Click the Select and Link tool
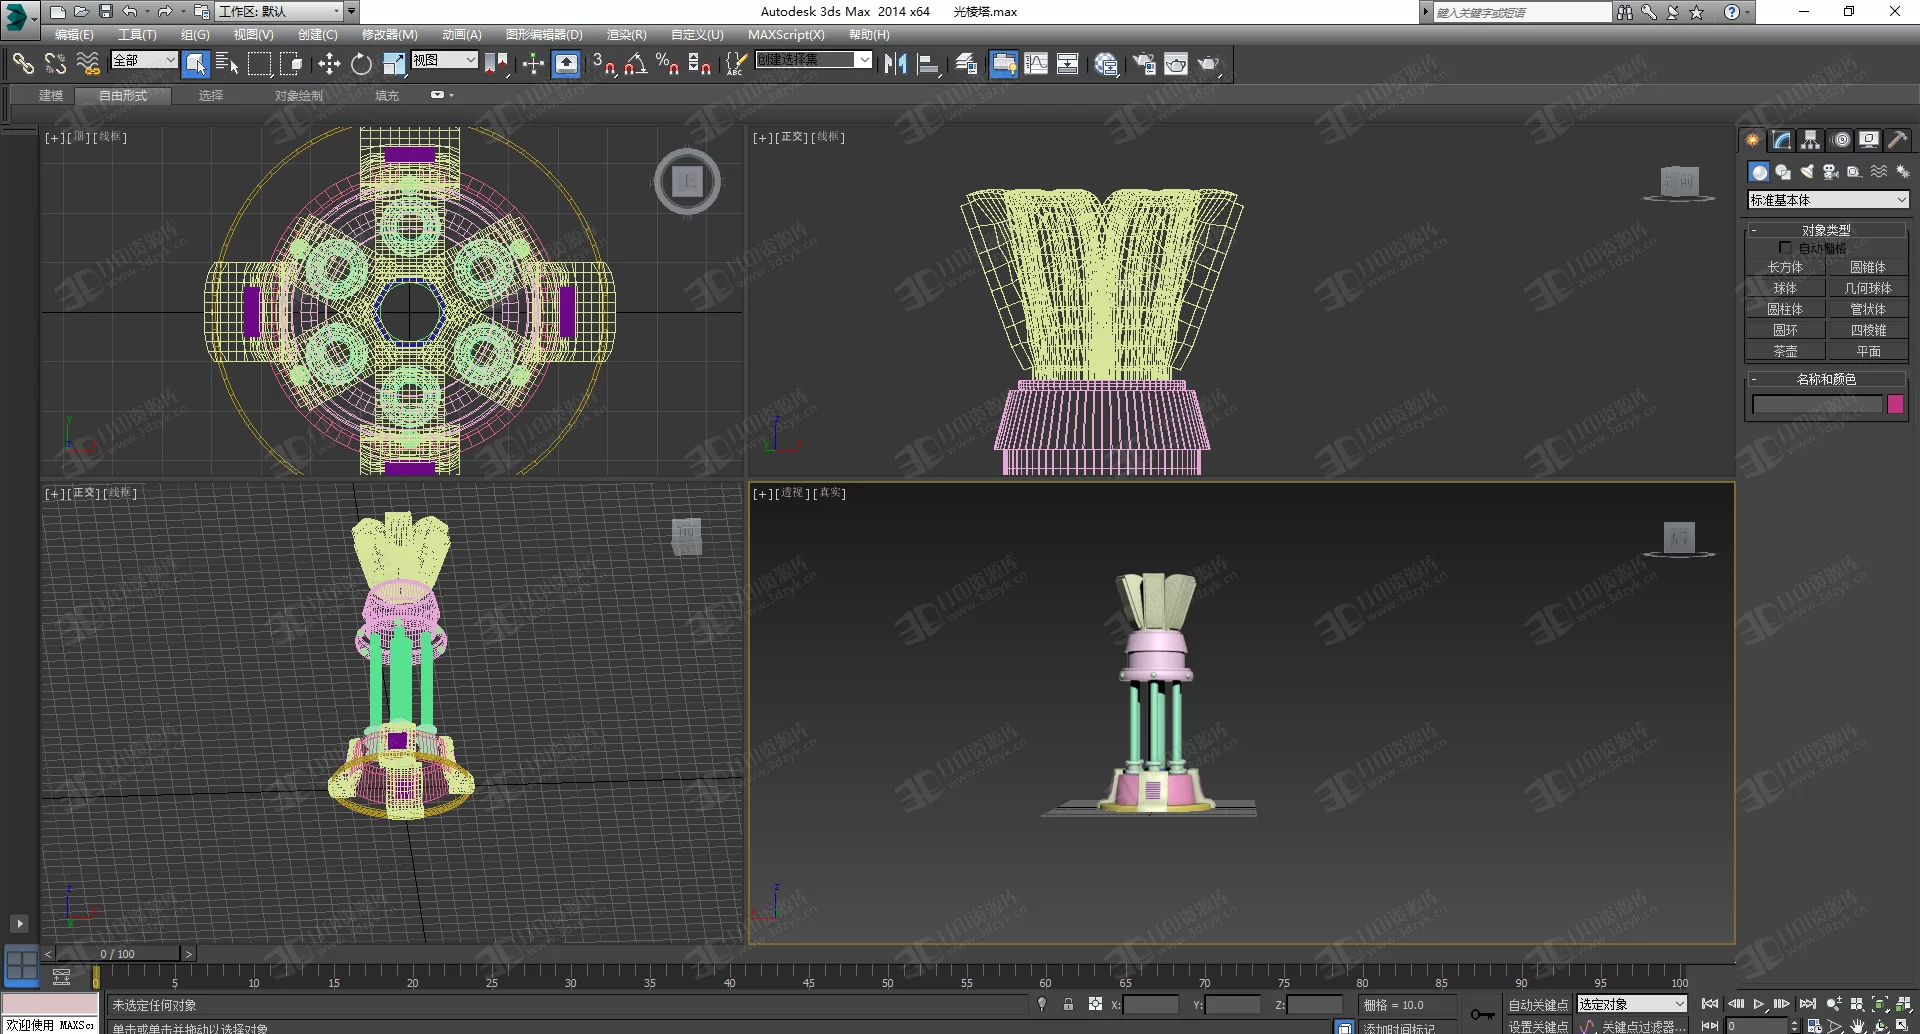Viewport: 1920px width, 1034px height. point(22,64)
